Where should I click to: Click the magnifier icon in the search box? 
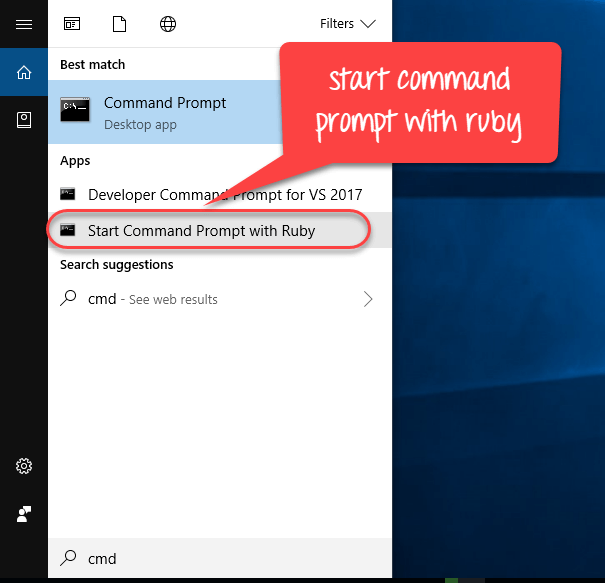point(68,559)
